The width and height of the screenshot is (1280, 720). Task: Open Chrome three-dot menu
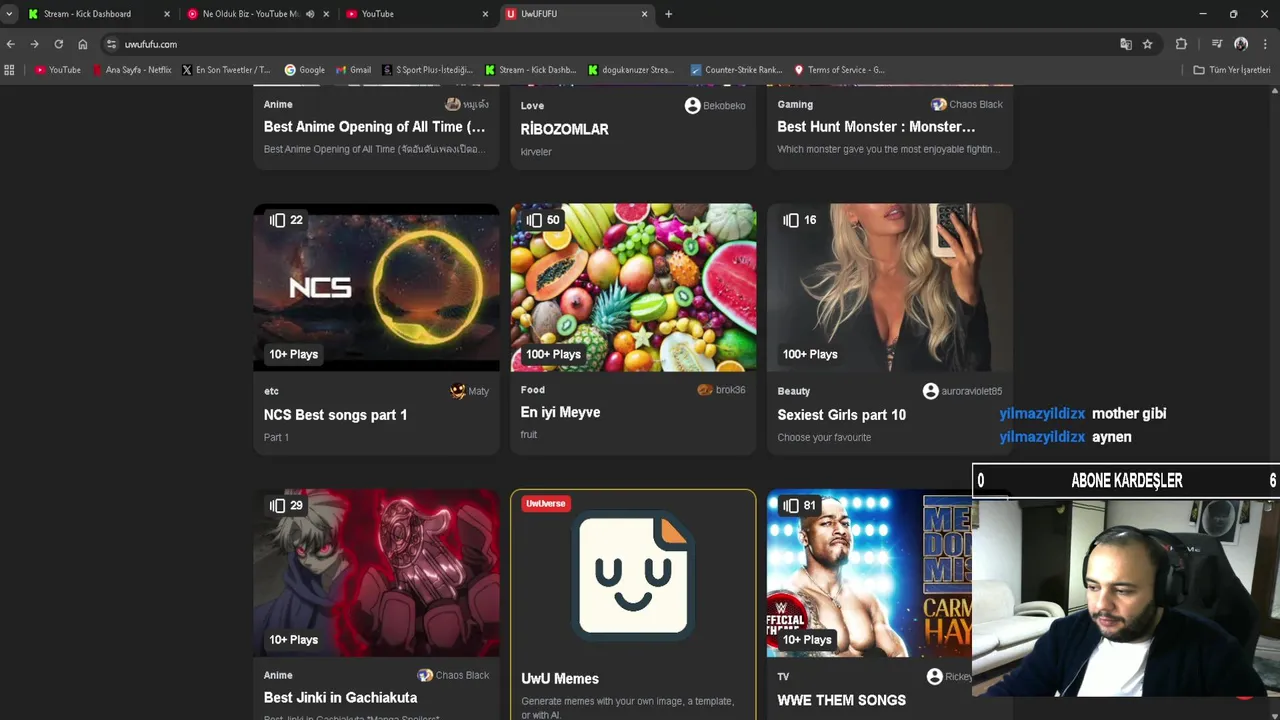pyautogui.click(x=1265, y=44)
